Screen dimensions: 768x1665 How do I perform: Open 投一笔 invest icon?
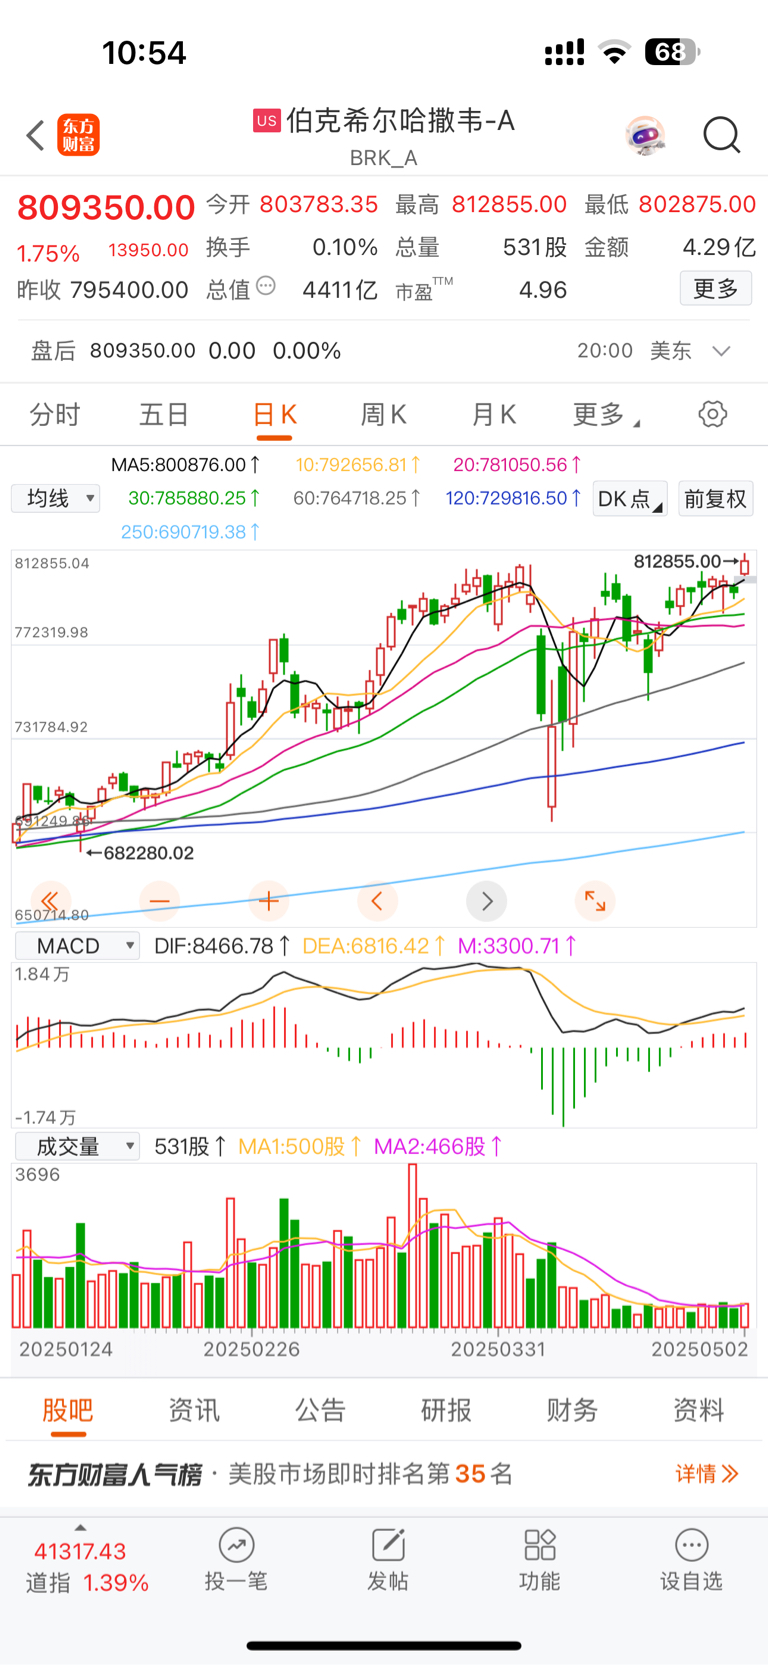[x=236, y=1545]
